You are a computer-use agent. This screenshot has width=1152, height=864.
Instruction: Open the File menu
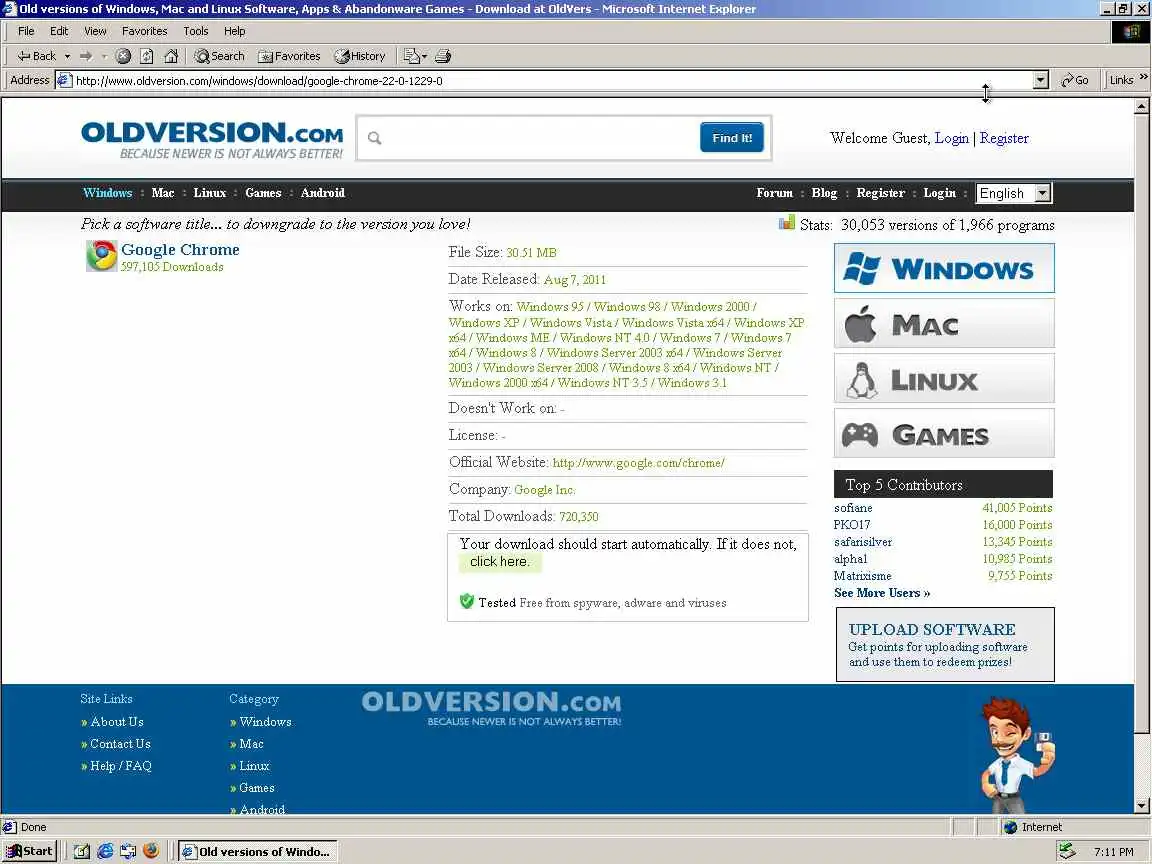pyautogui.click(x=26, y=31)
